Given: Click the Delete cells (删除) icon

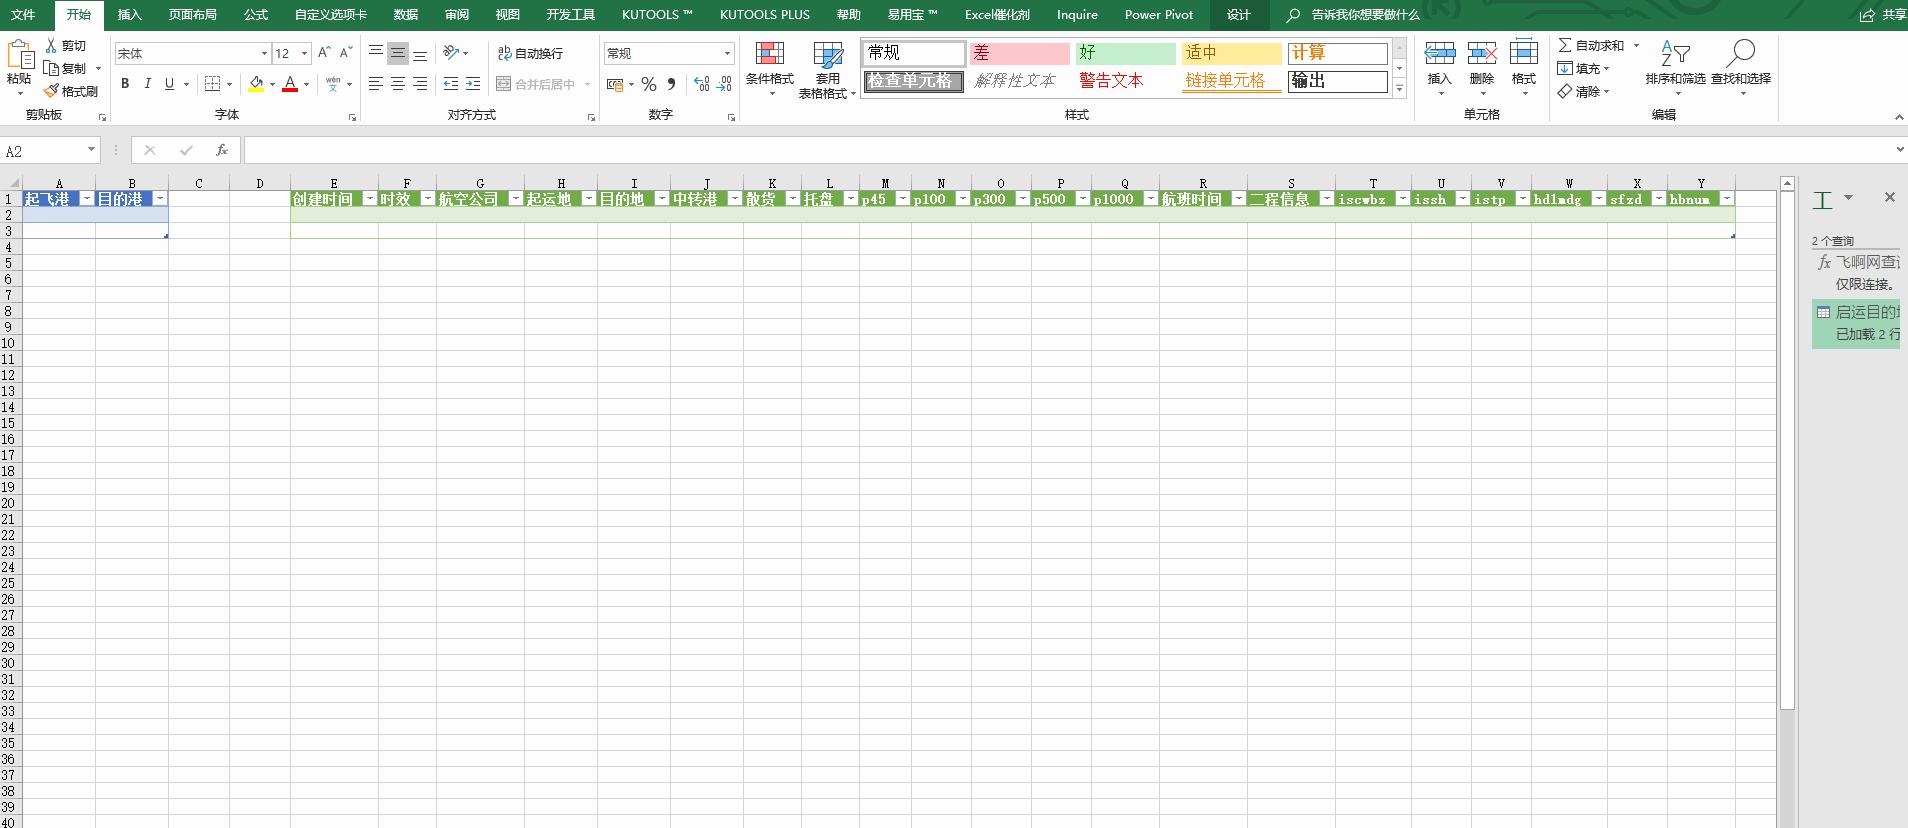Looking at the screenshot, I should (x=1482, y=54).
